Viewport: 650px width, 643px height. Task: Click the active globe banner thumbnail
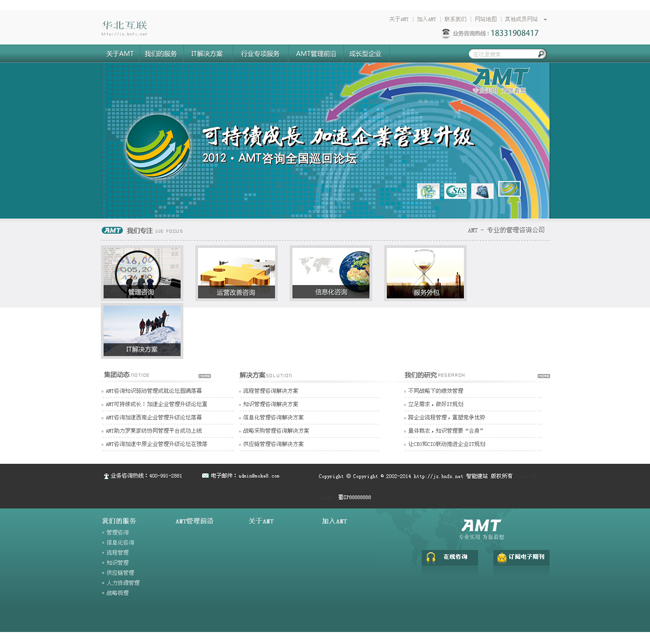[509, 189]
